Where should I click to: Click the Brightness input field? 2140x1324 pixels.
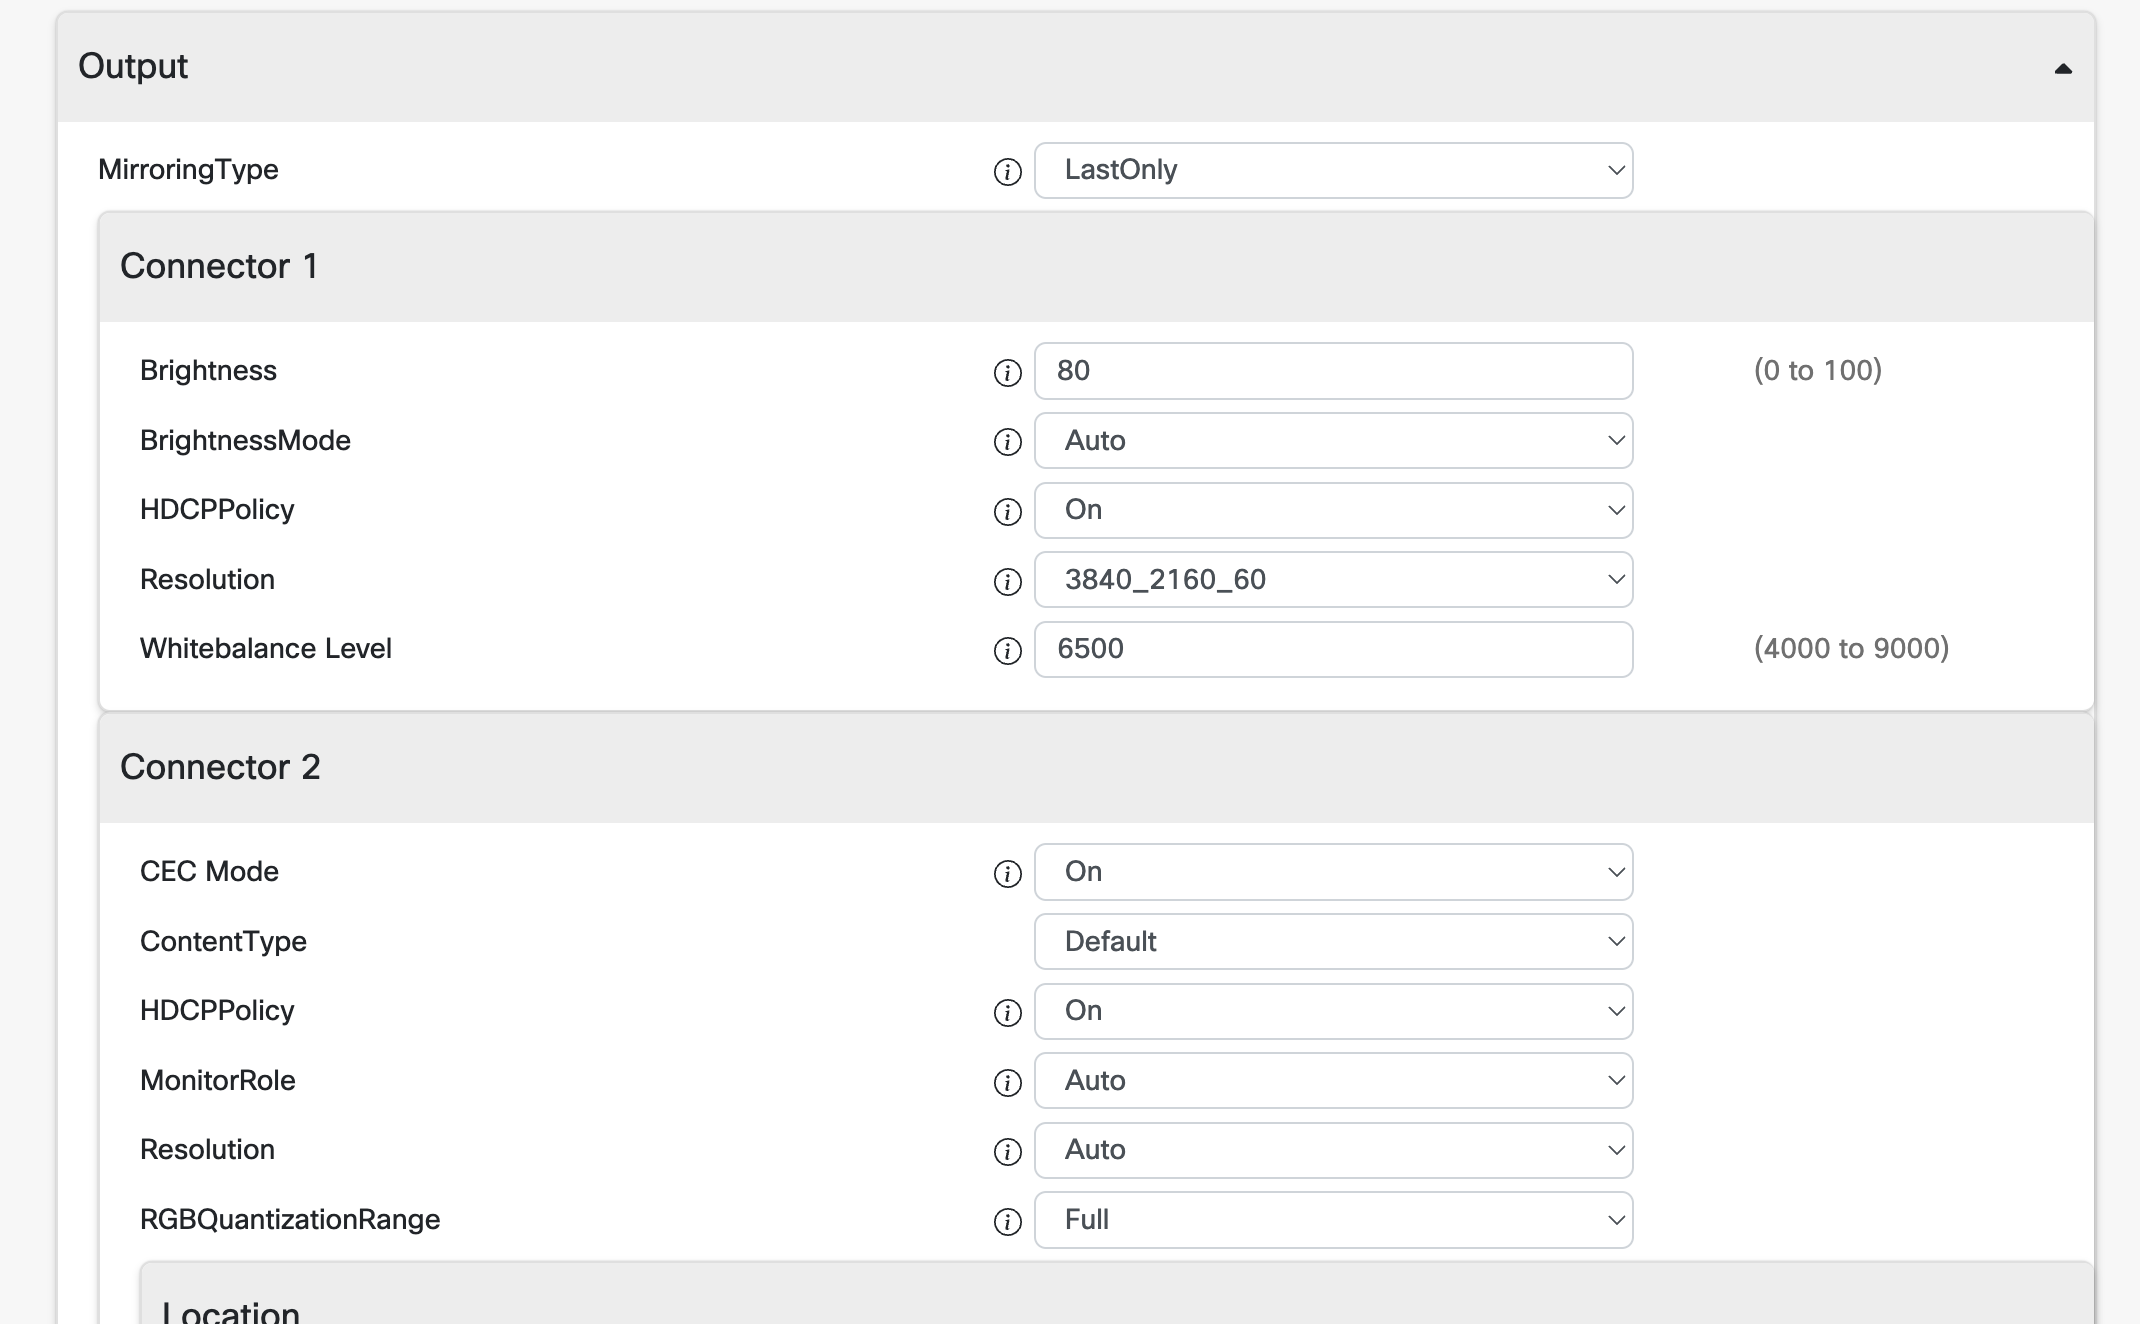tap(1333, 371)
